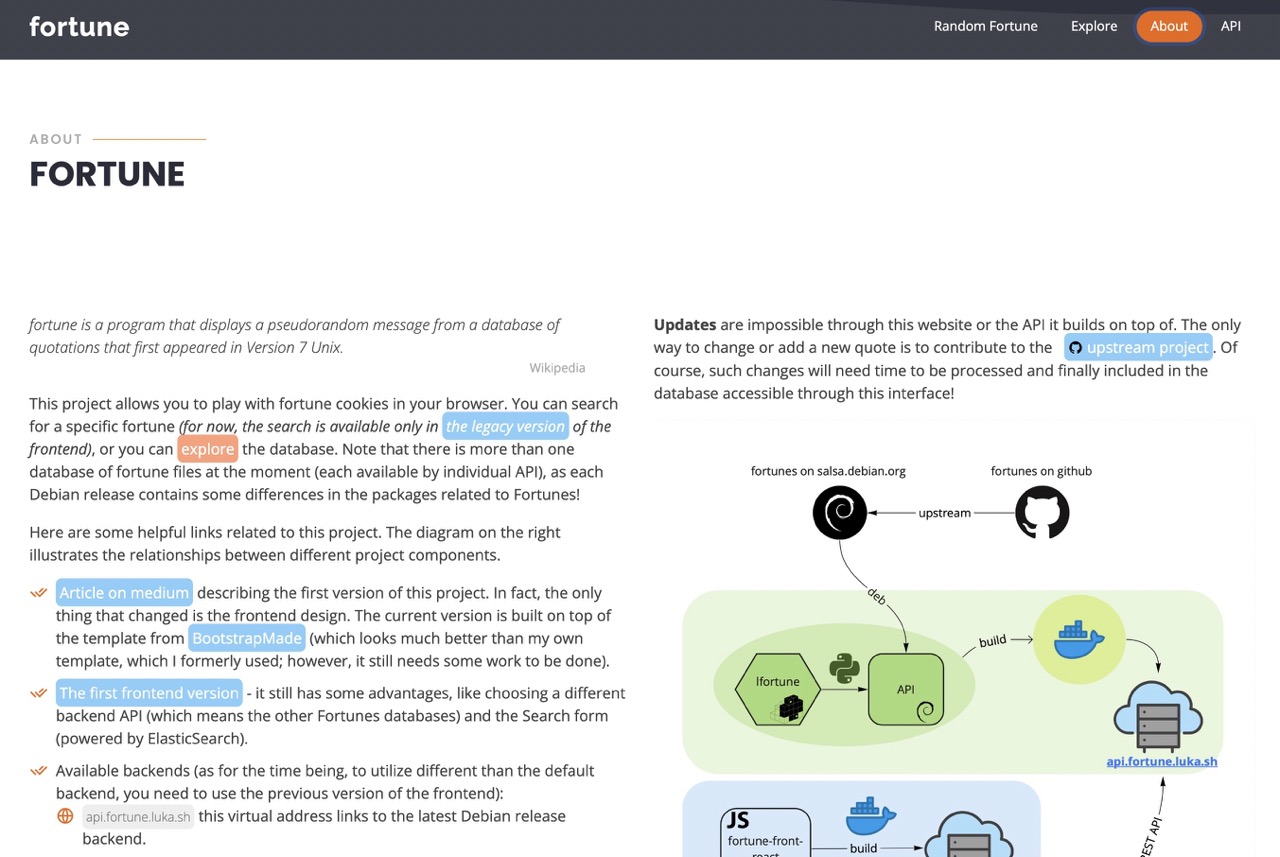Go to the Explore nav item
Screen dimensions: 1280x857
coord(1093,26)
